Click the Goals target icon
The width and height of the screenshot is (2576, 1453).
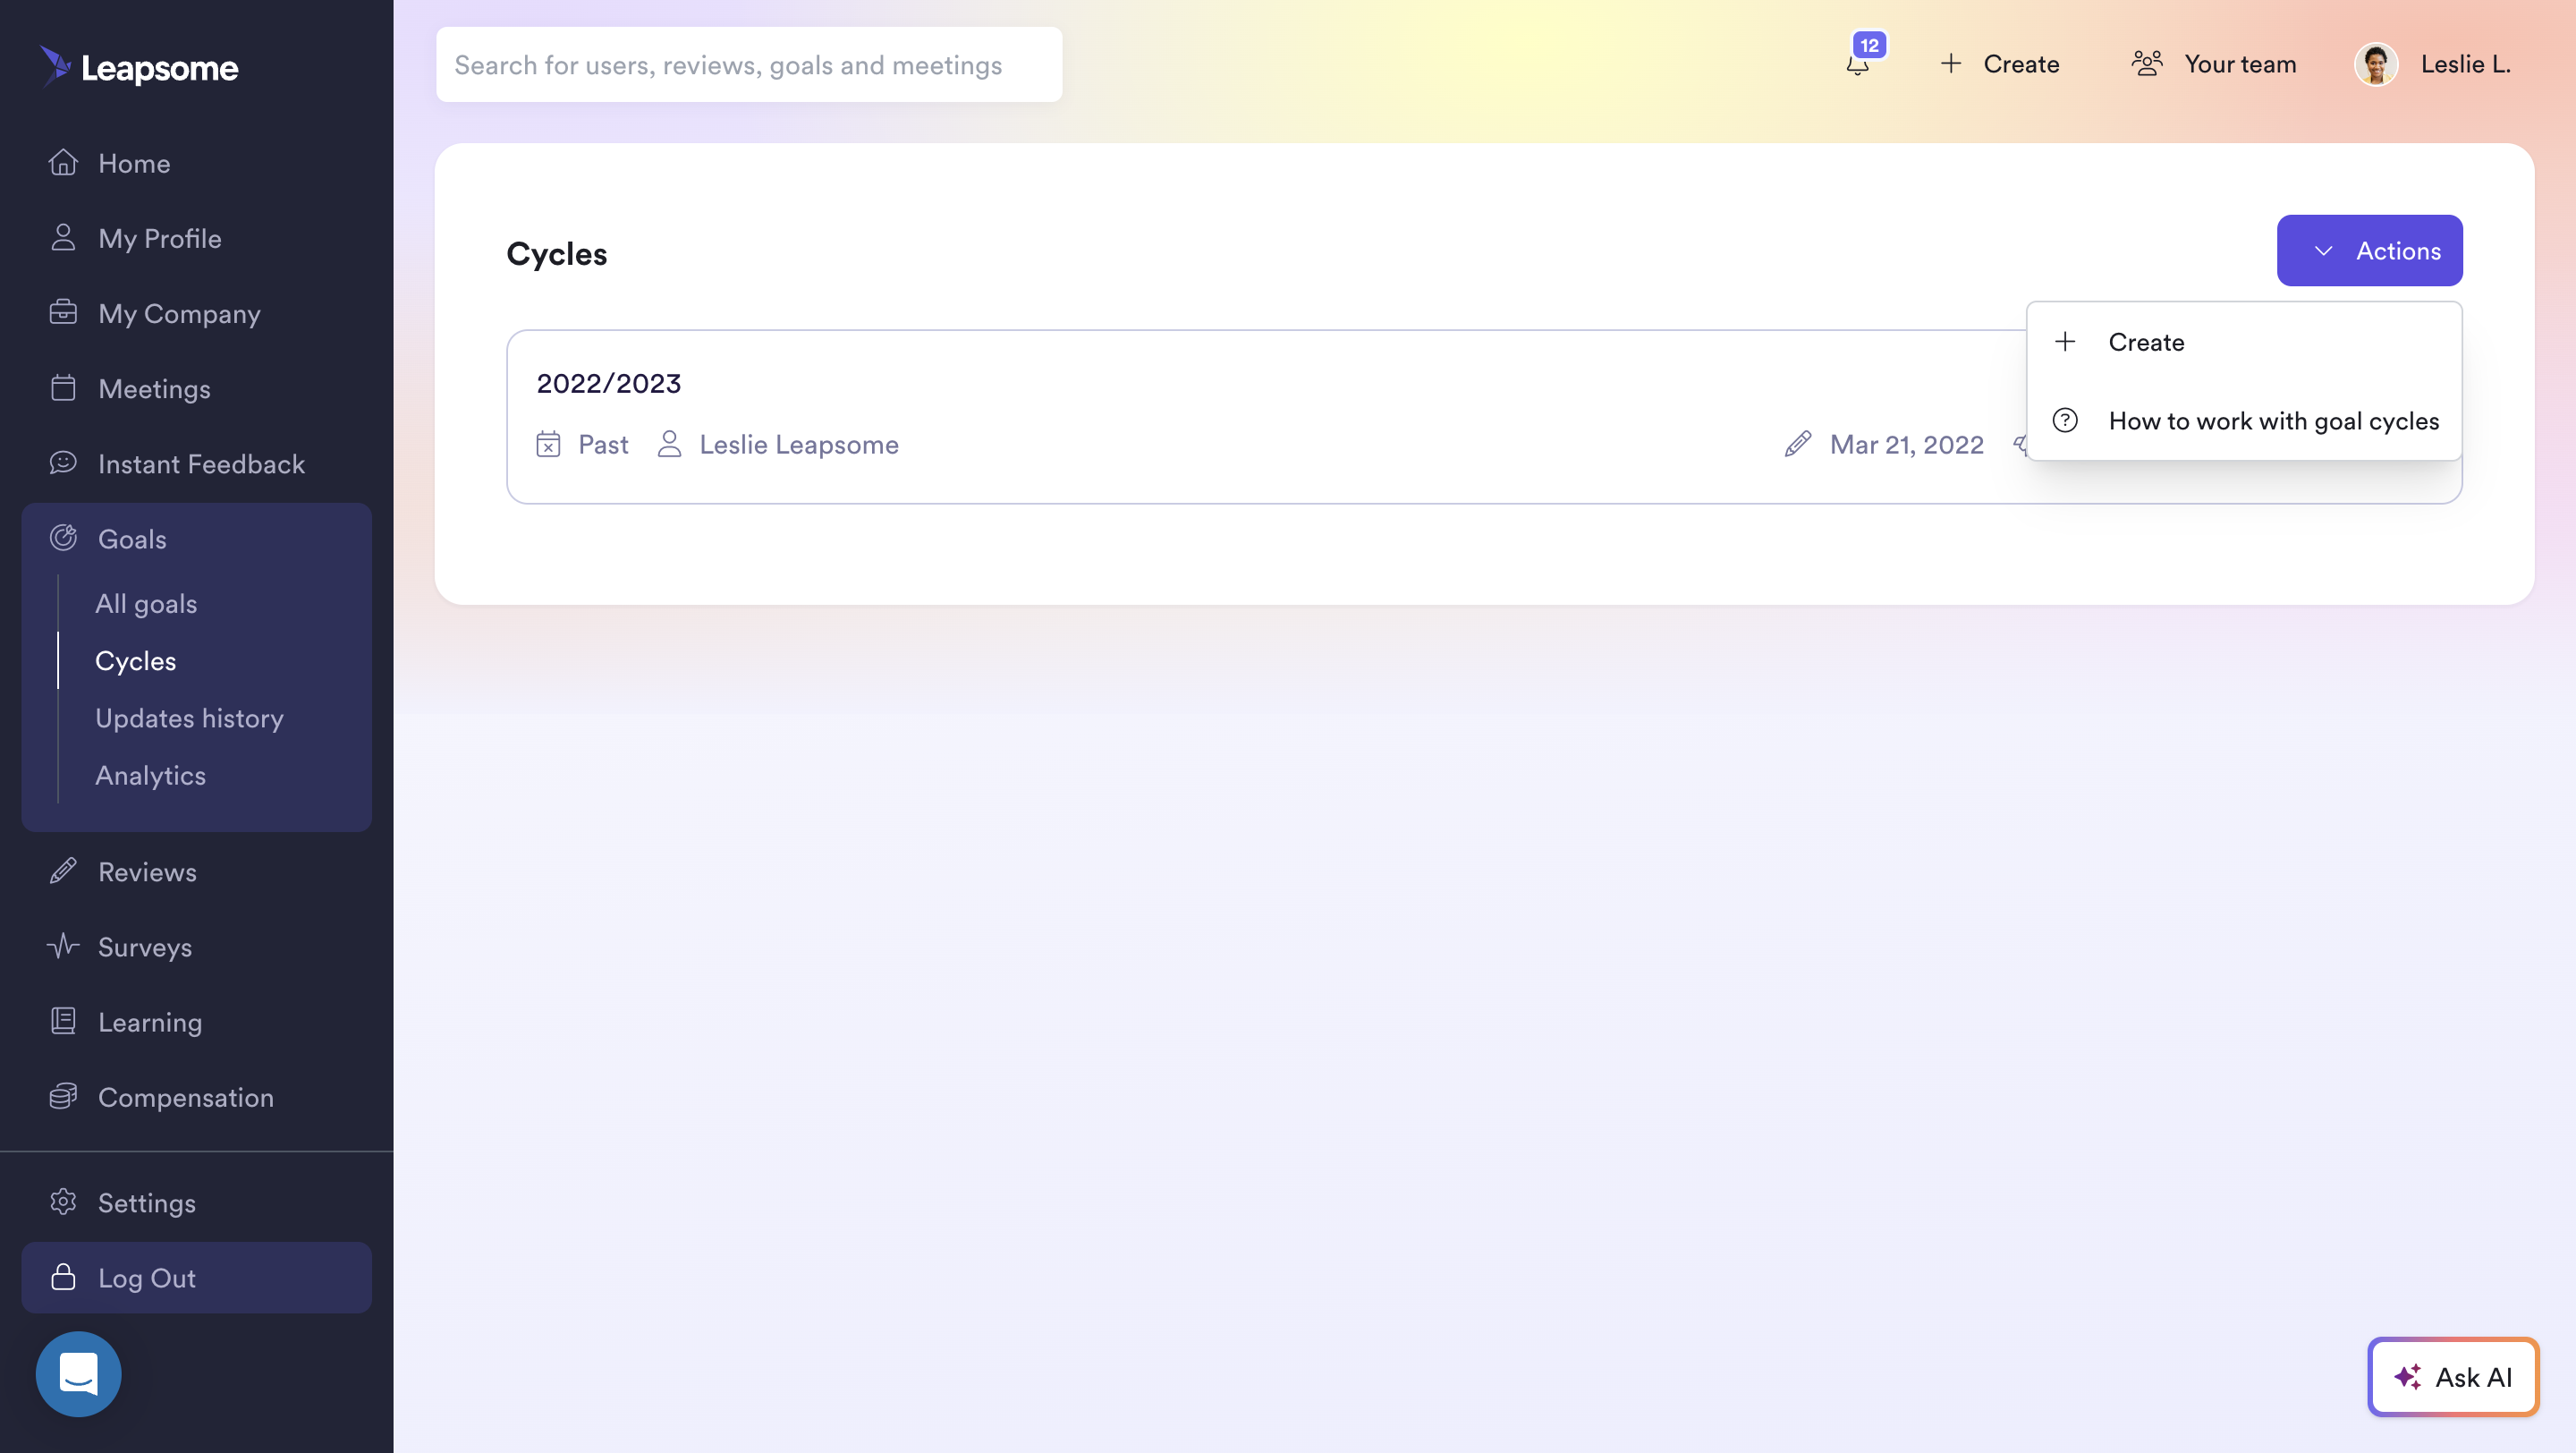63,538
